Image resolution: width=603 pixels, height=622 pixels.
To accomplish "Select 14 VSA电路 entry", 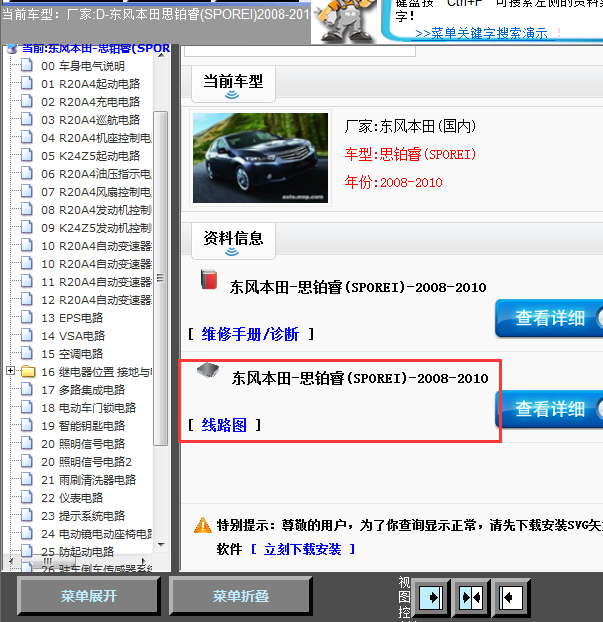I will (73, 336).
